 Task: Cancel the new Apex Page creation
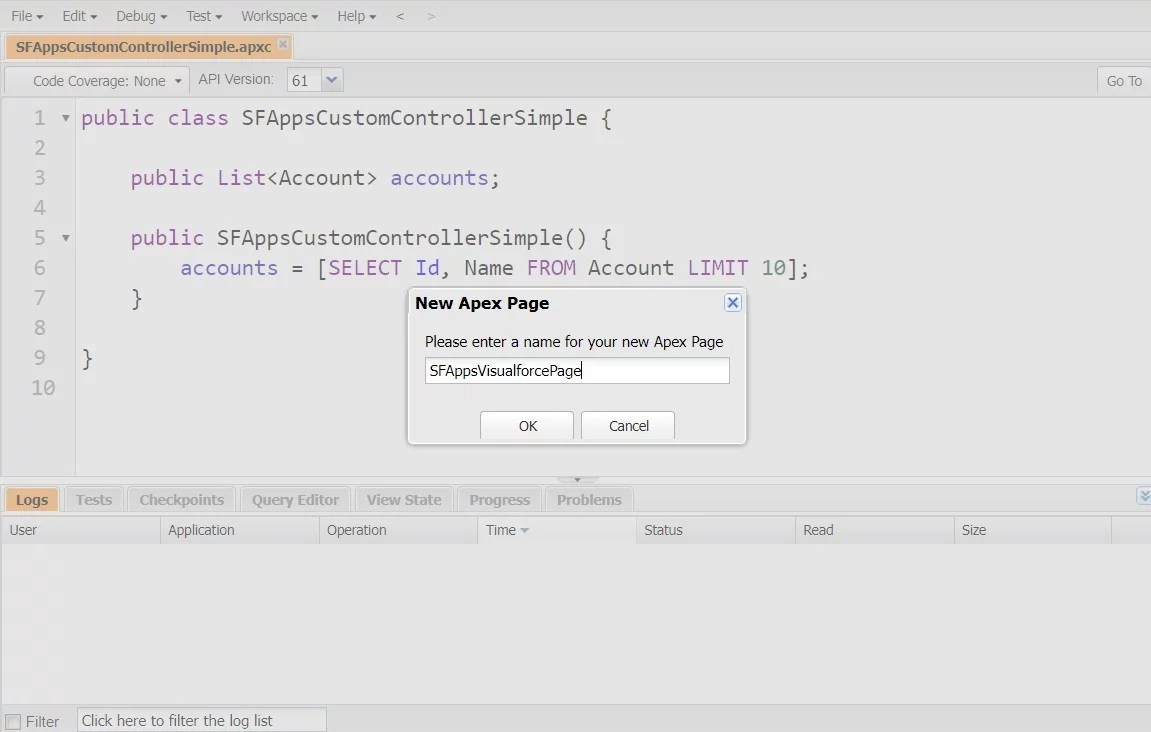(x=627, y=425)
